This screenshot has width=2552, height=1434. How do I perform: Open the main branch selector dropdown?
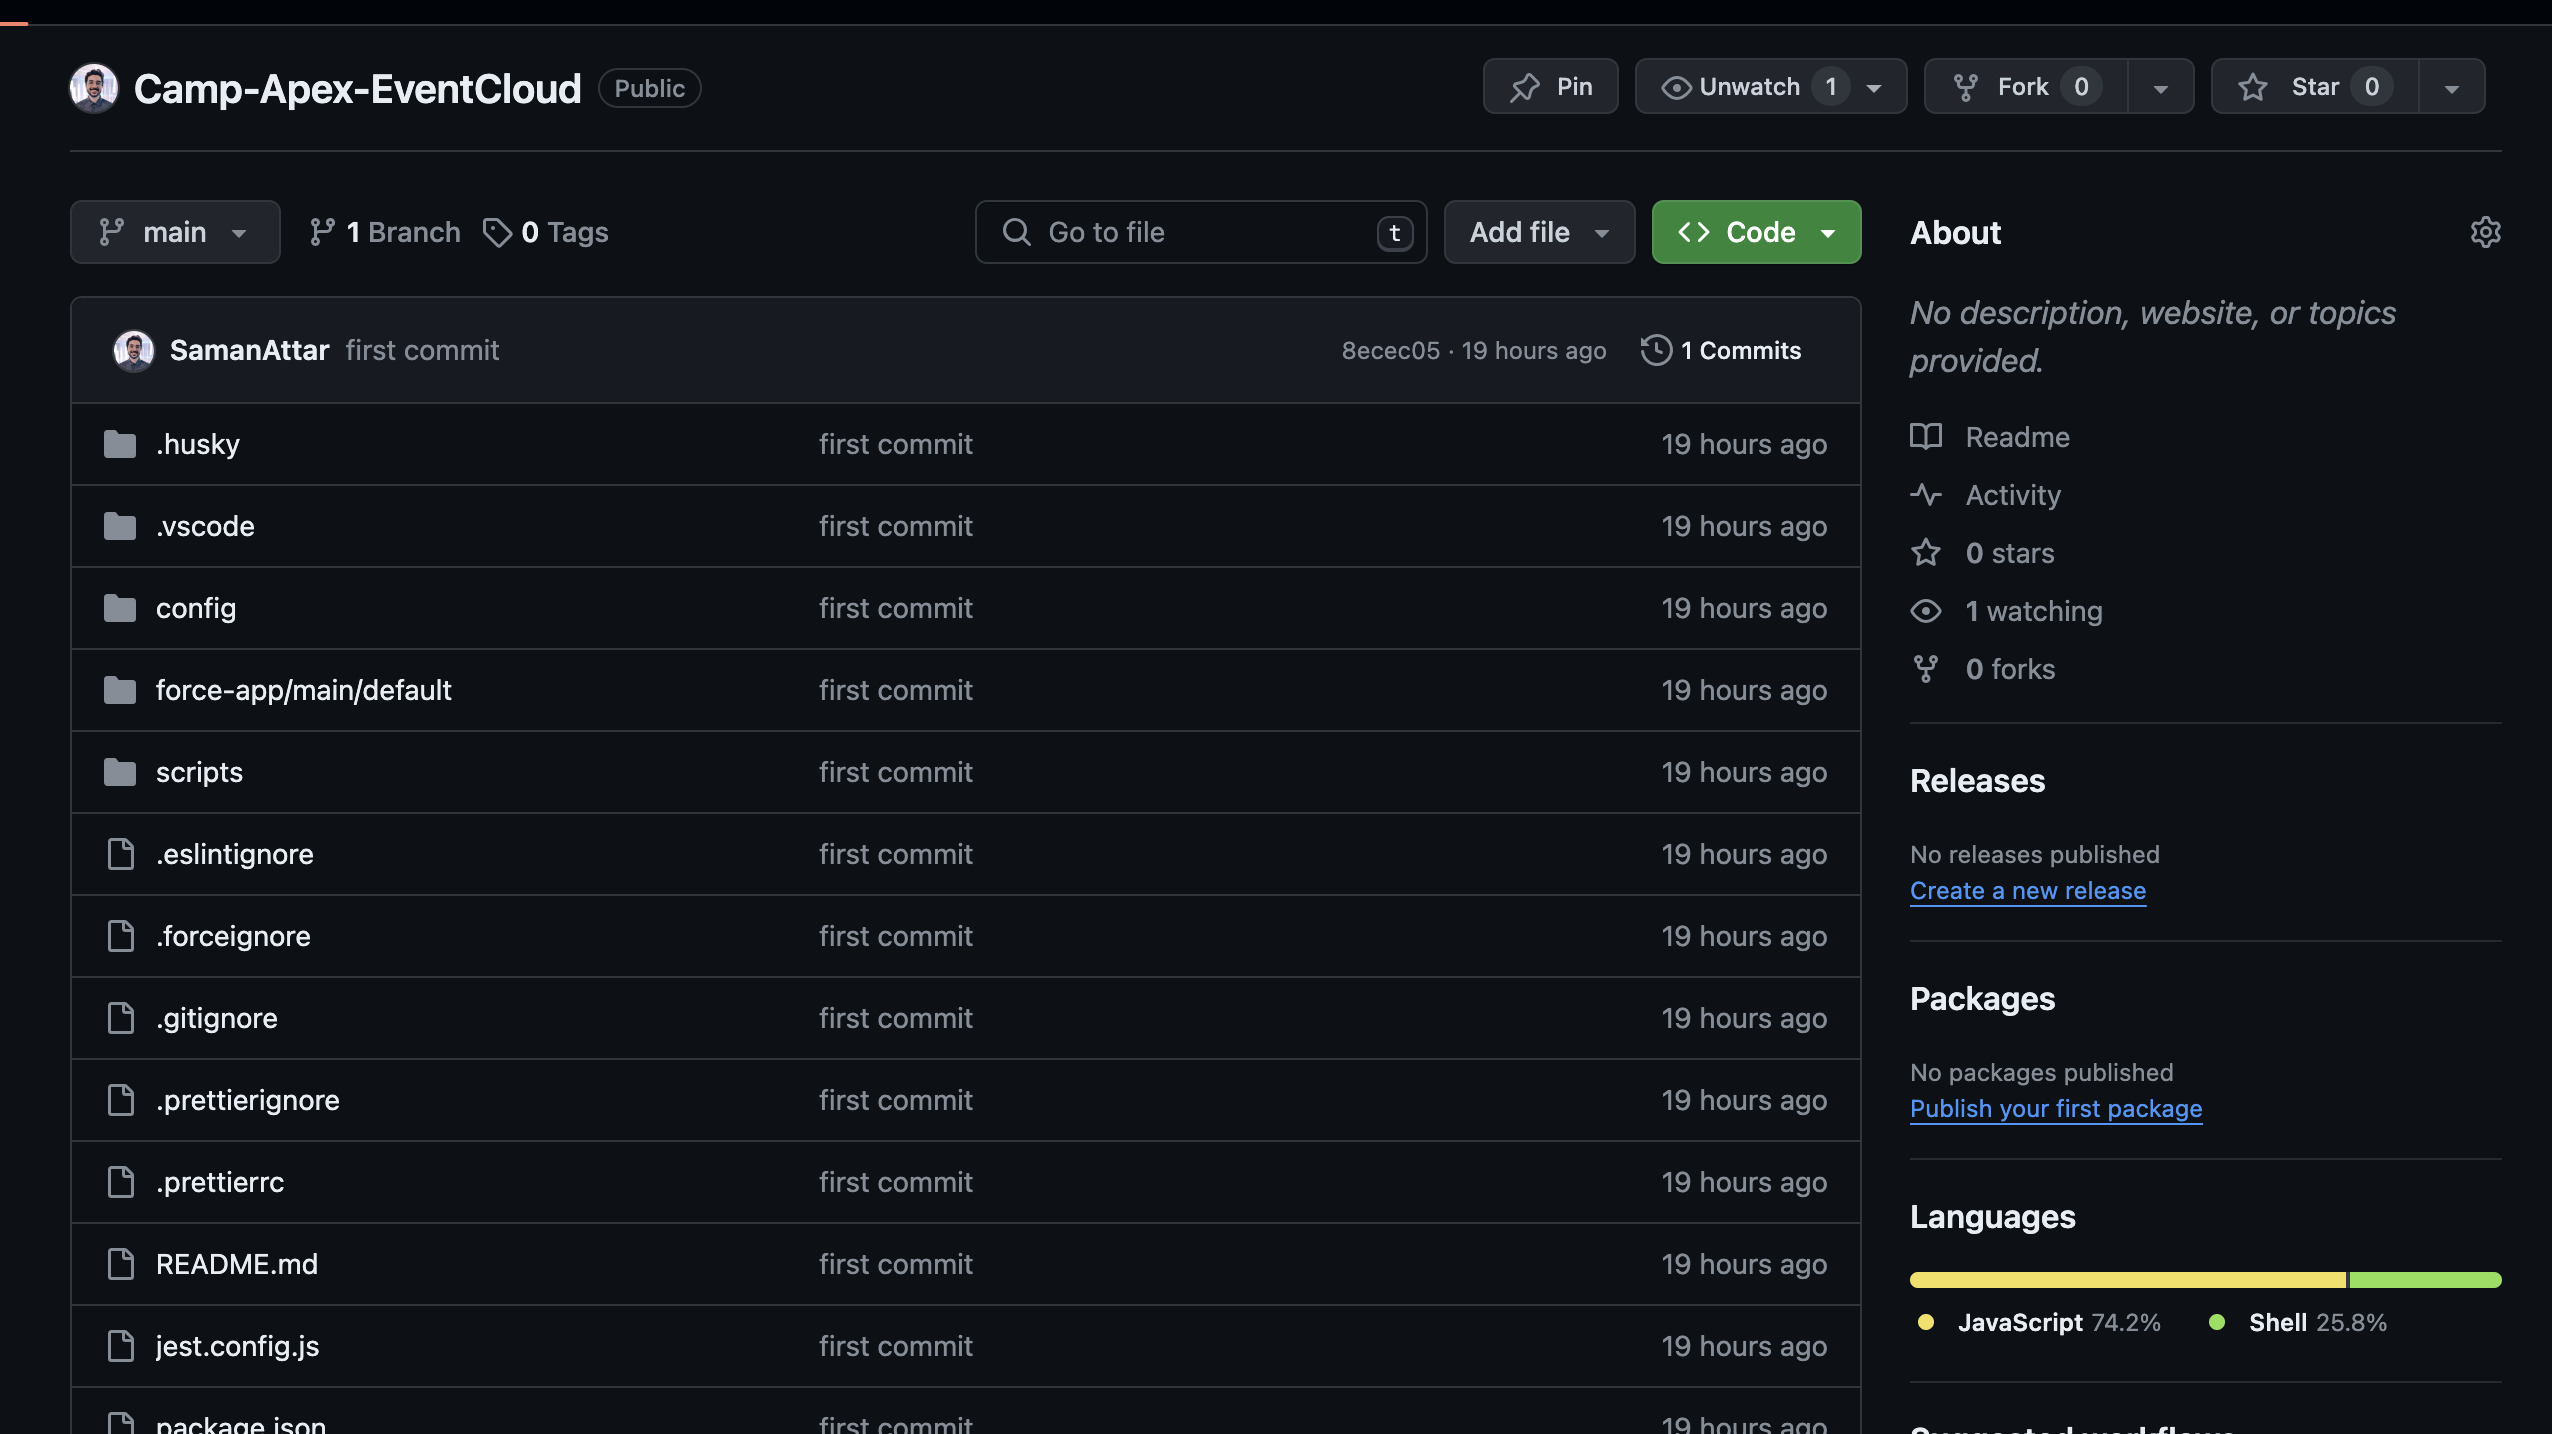tap(175, 232)
